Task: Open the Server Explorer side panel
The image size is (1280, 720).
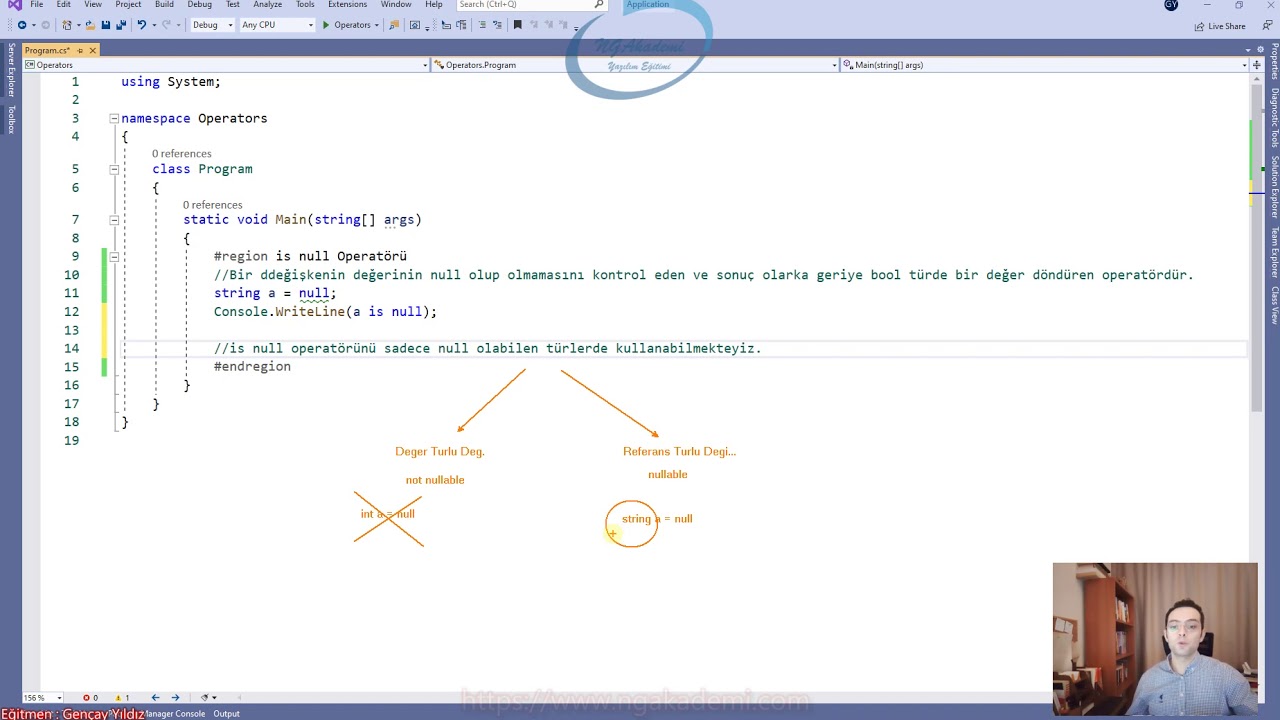Action: click(11, 70)
